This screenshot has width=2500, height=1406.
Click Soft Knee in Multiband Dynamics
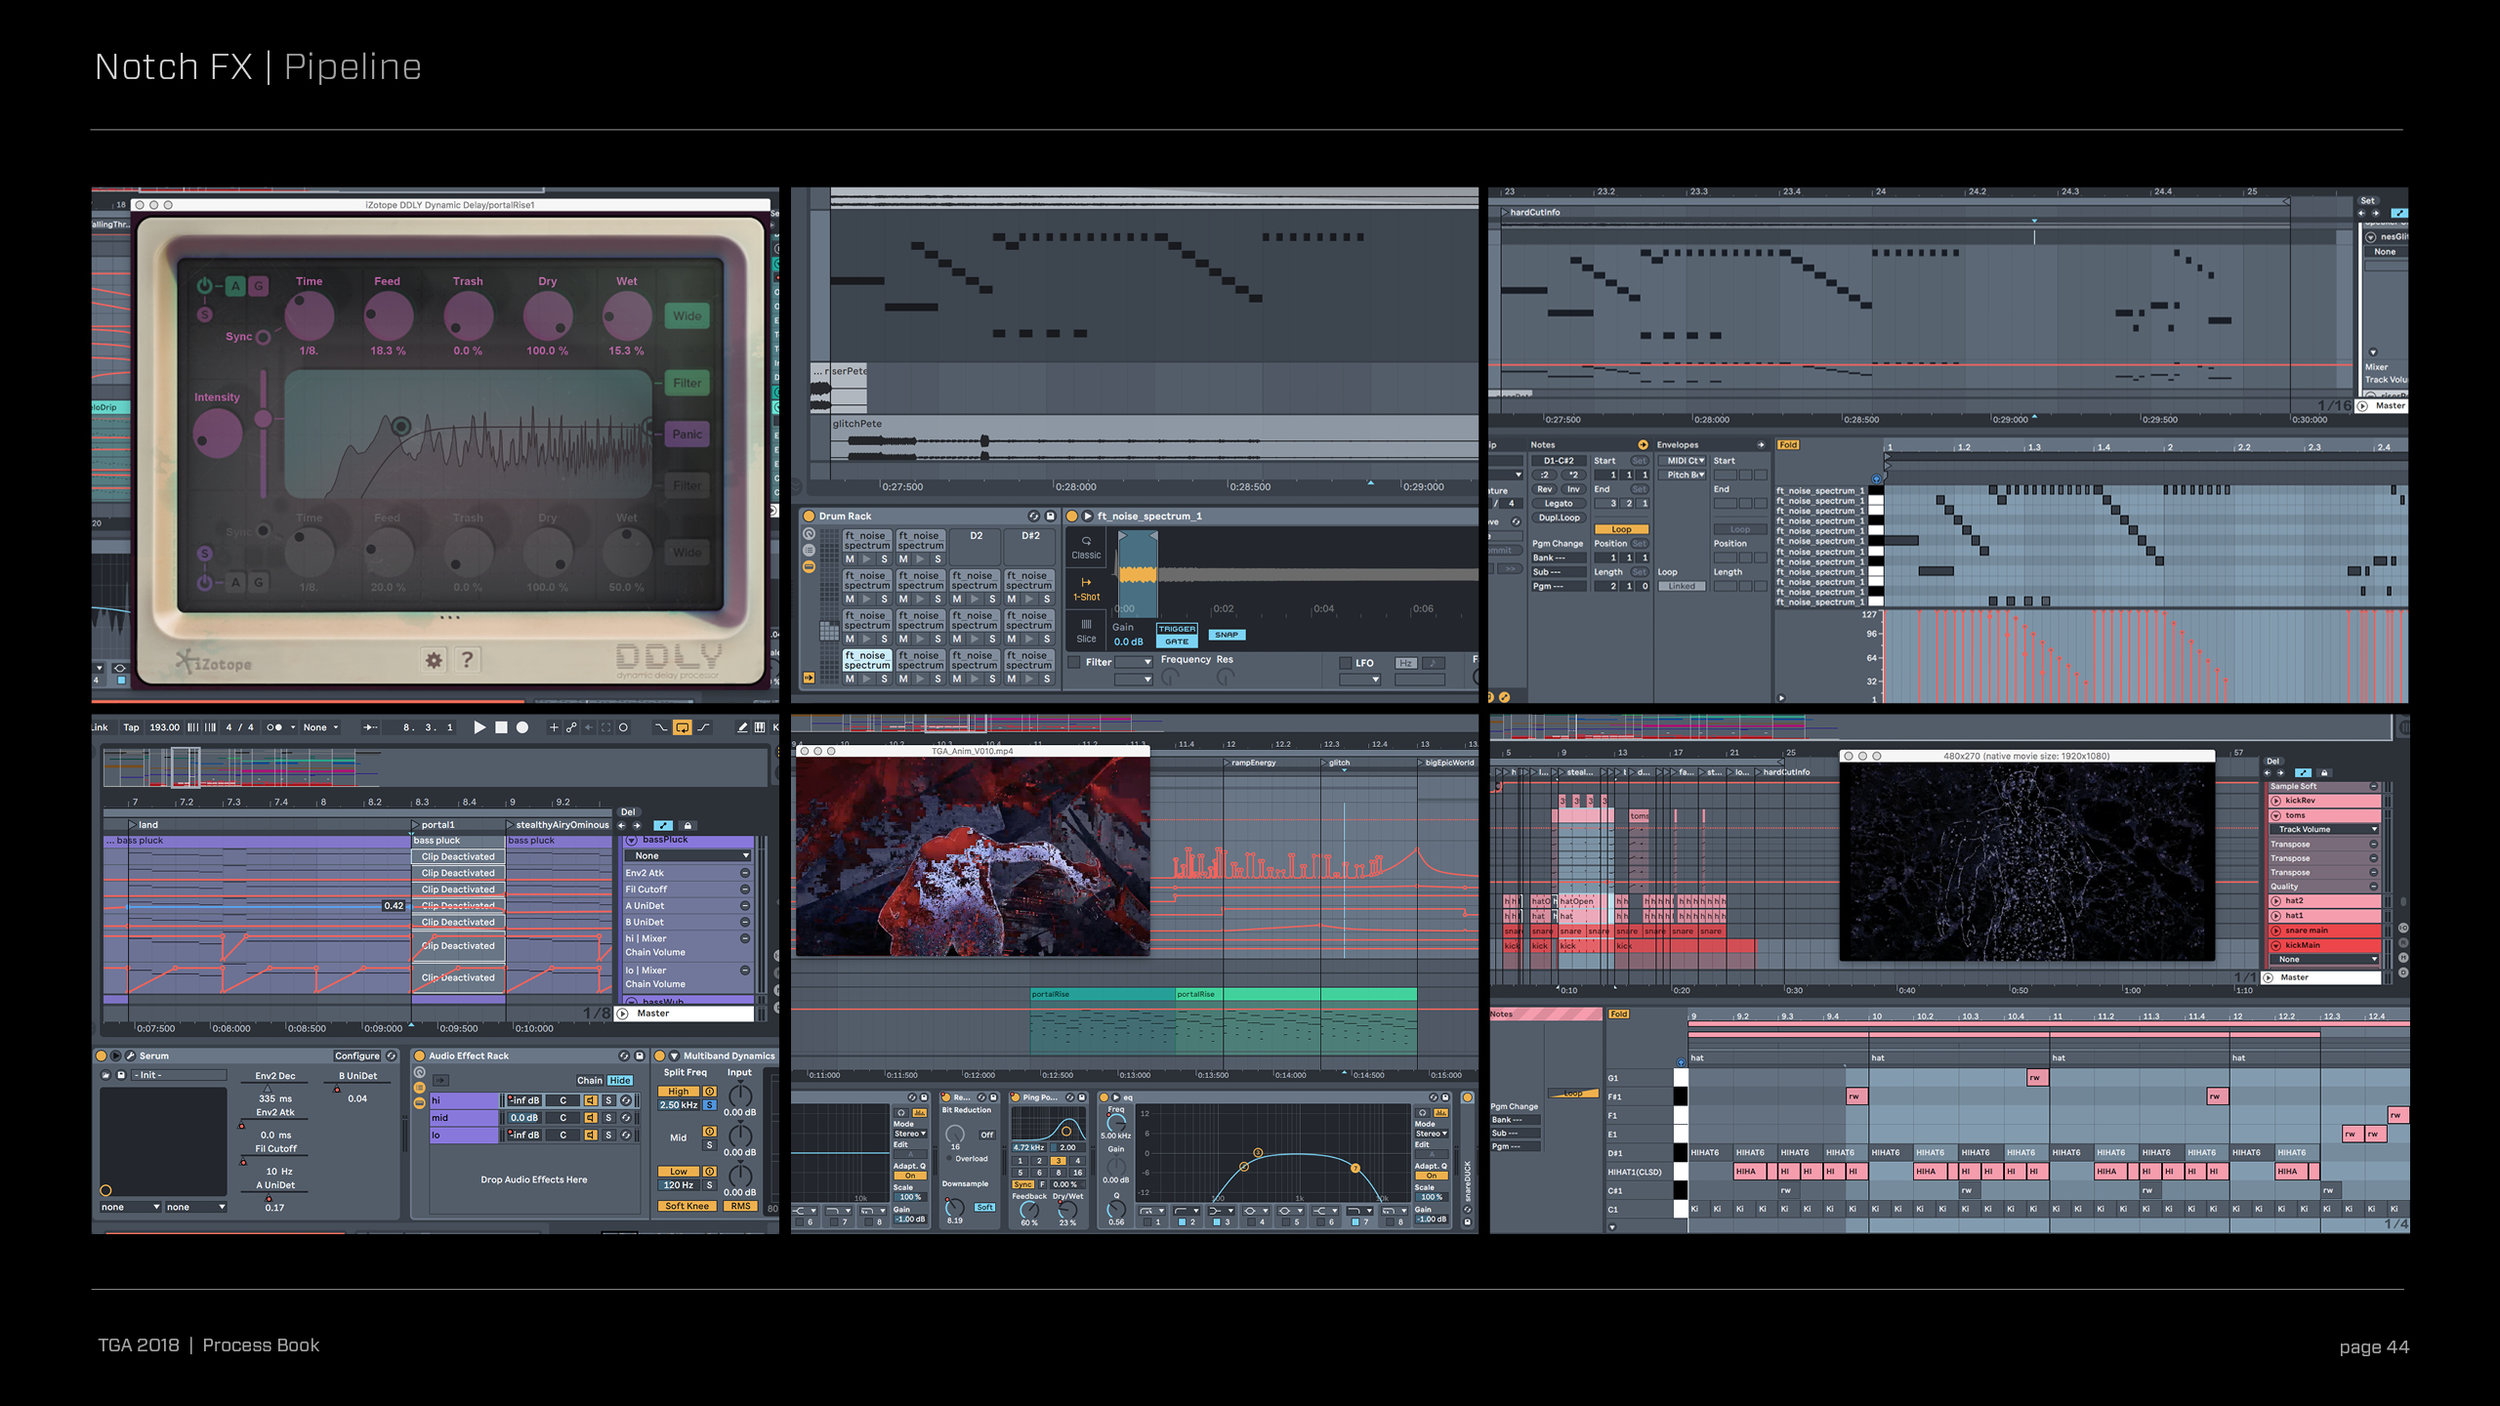[x=688, y=1206]
